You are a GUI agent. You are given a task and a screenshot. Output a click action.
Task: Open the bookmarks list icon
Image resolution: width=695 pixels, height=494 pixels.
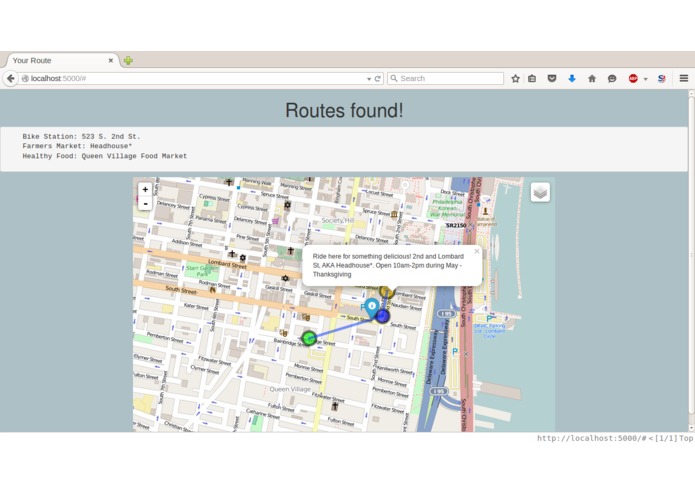532,78
